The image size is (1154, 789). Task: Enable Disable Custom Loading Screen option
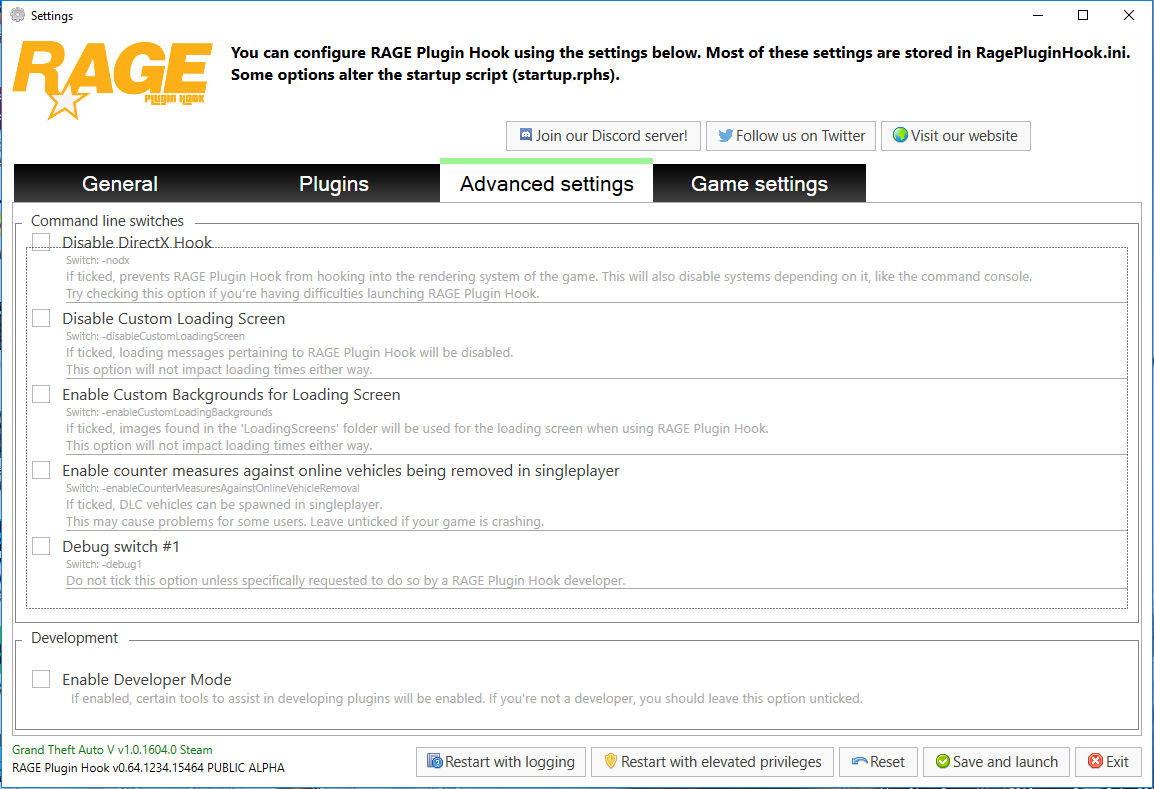41,318
